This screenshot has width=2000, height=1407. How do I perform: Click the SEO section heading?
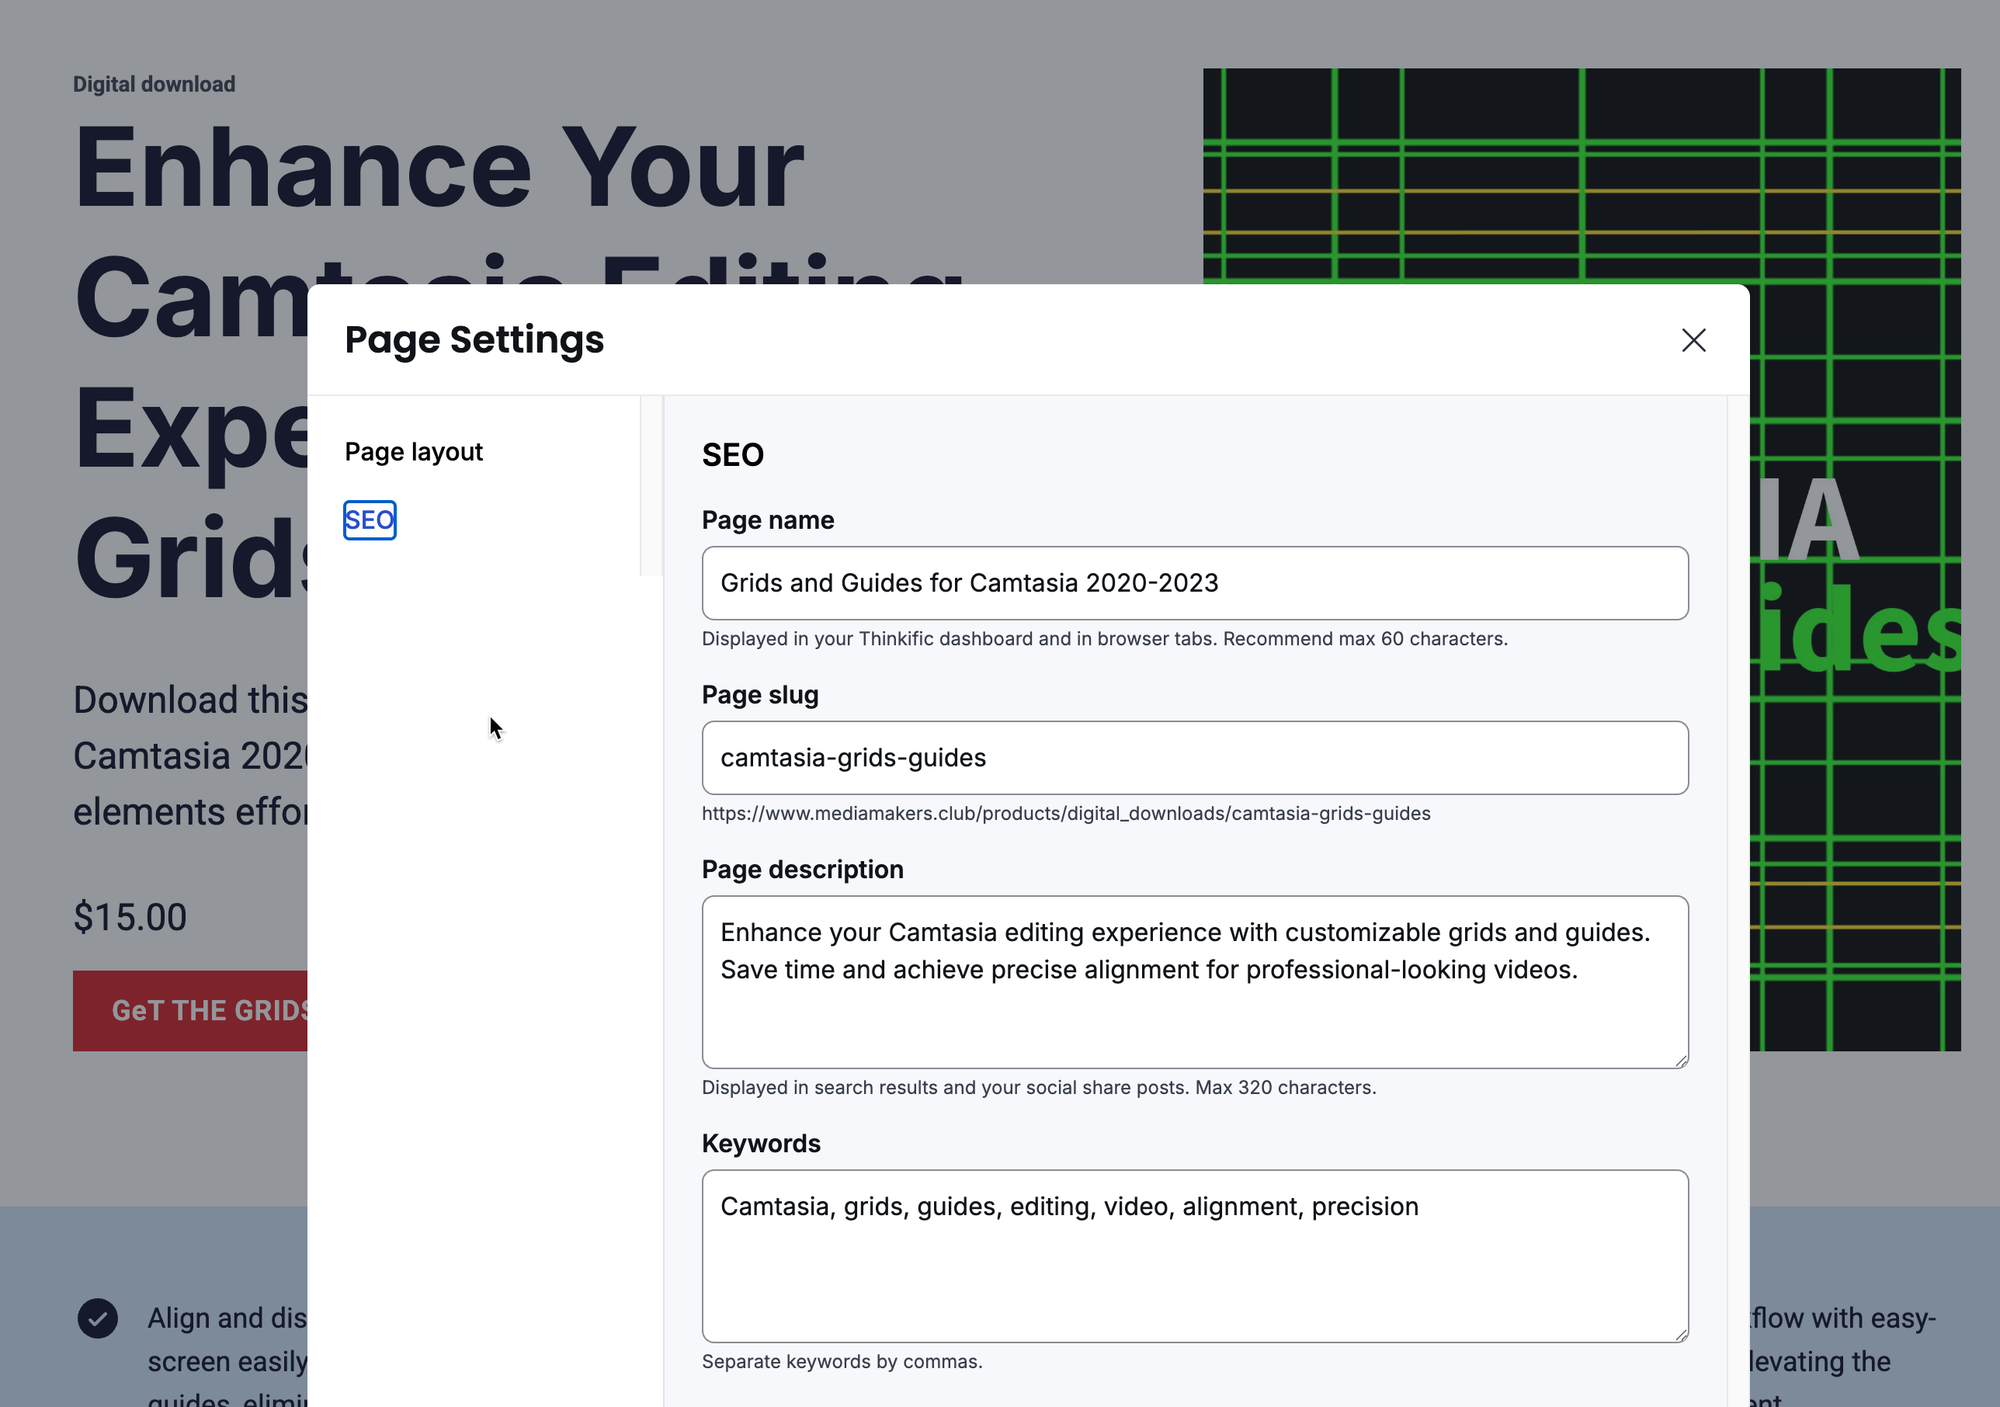coord(732,455)
